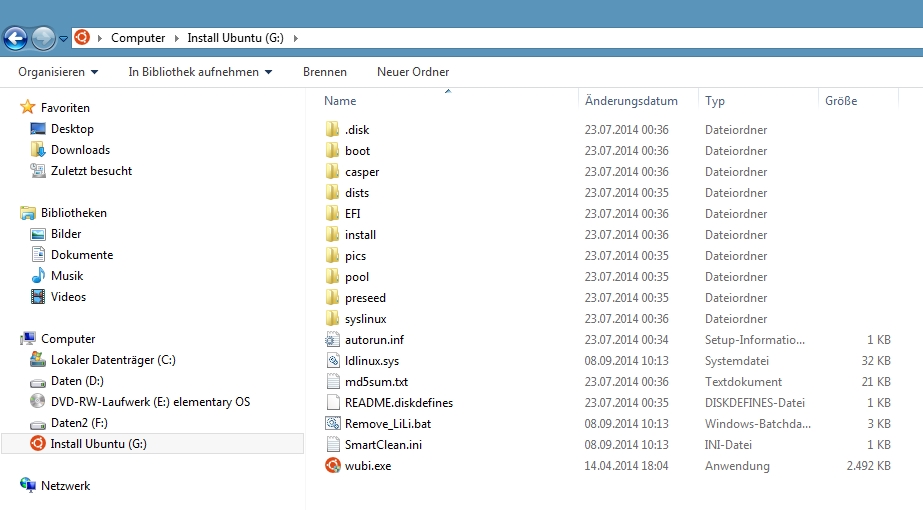This screenshot has width=923, height=510.
Task: Click the DISKDEFINES-Datei type cell
Action: tap(755, 403)
